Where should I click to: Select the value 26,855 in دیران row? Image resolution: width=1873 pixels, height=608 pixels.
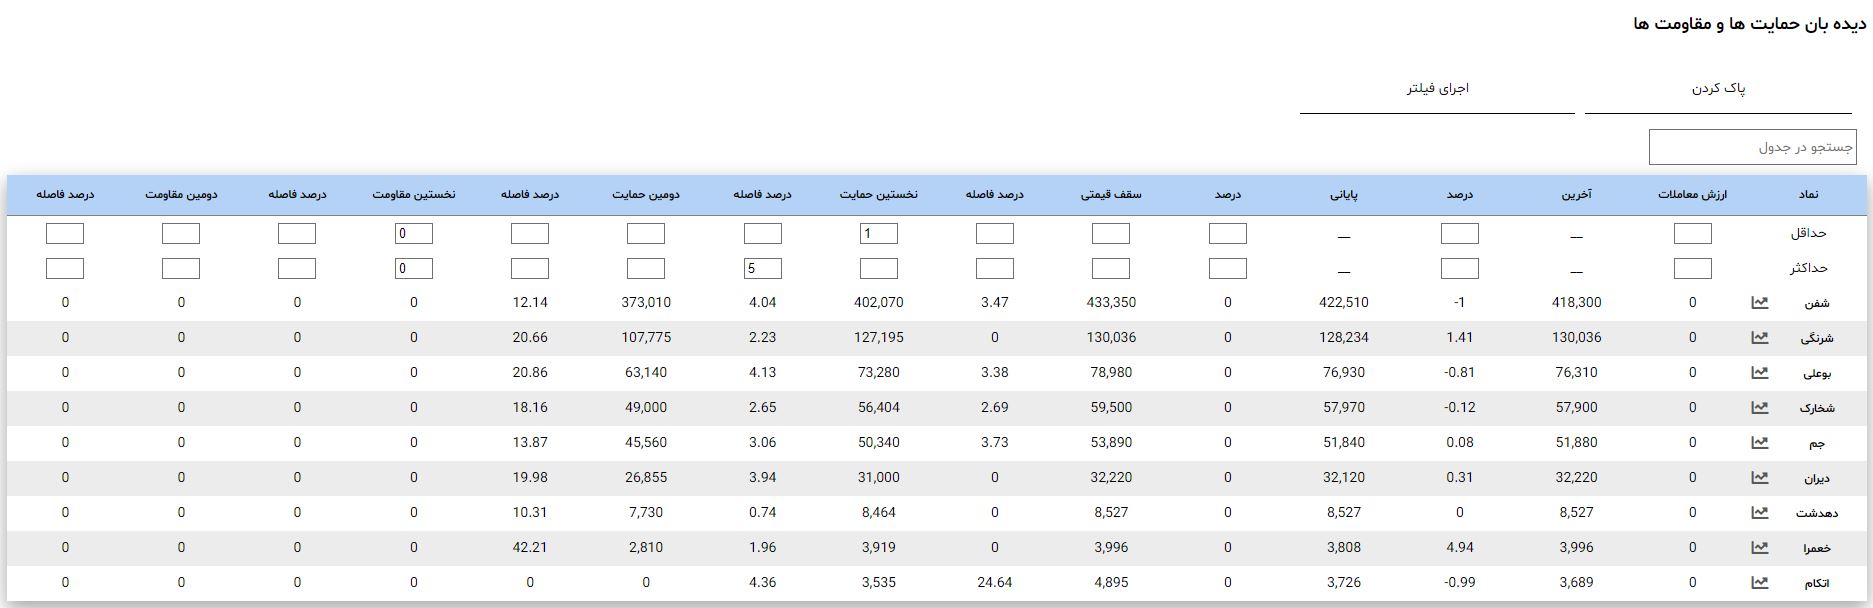pyautogui.click(x=646, y=477)
